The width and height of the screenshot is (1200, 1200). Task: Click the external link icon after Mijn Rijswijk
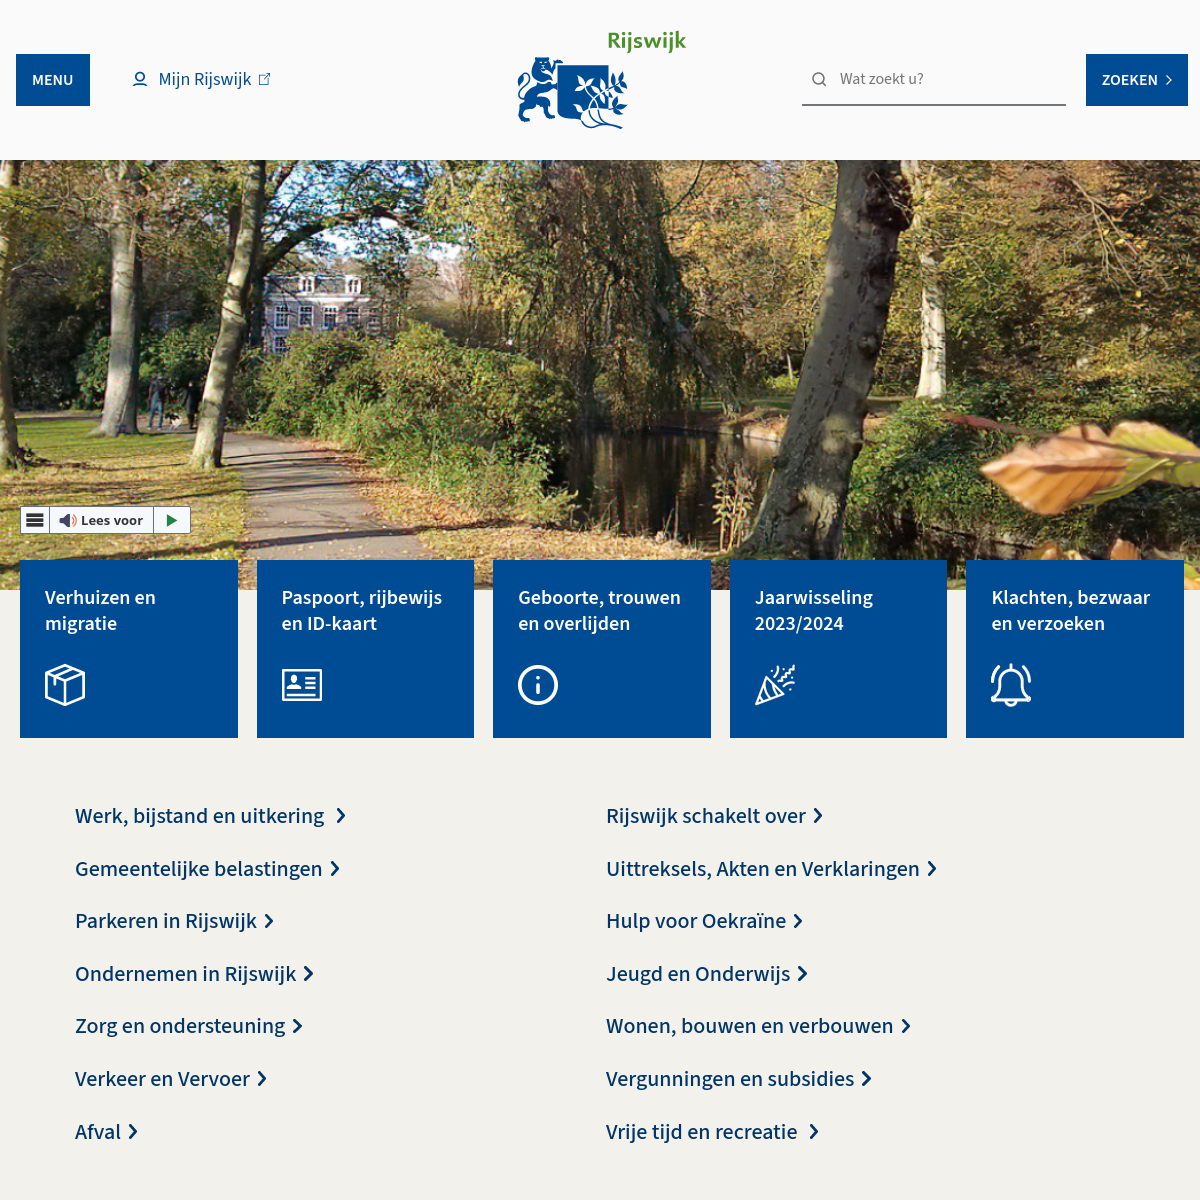coord(264,79)
